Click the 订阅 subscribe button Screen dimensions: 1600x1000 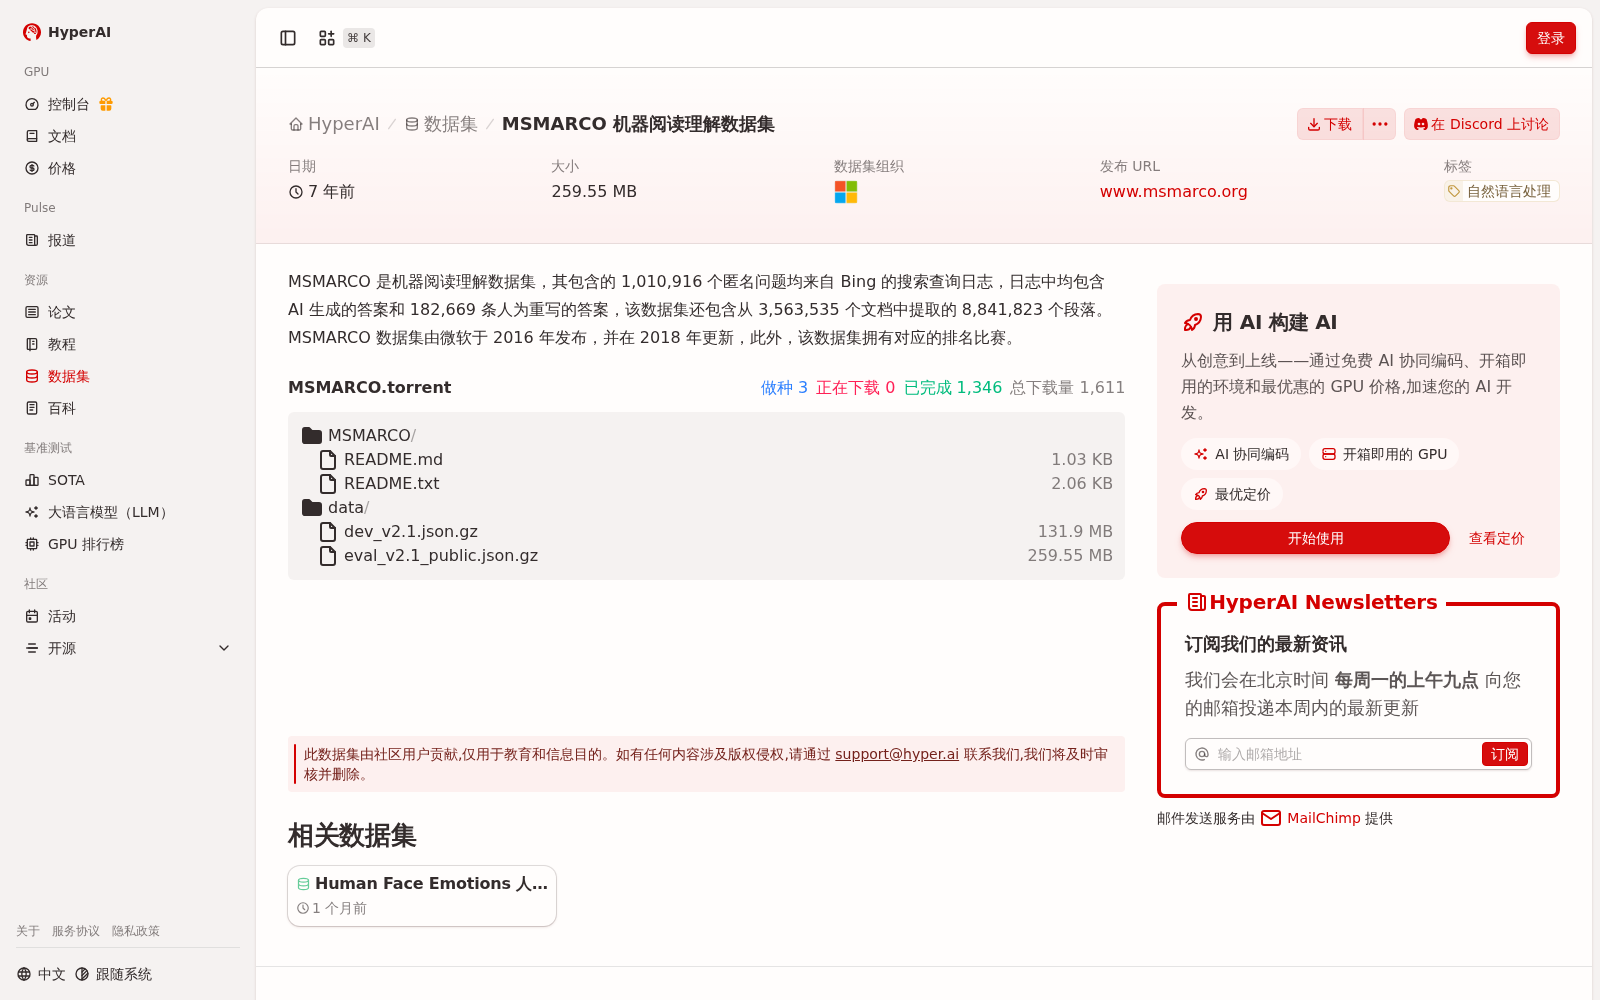(x=1504, y=754)
